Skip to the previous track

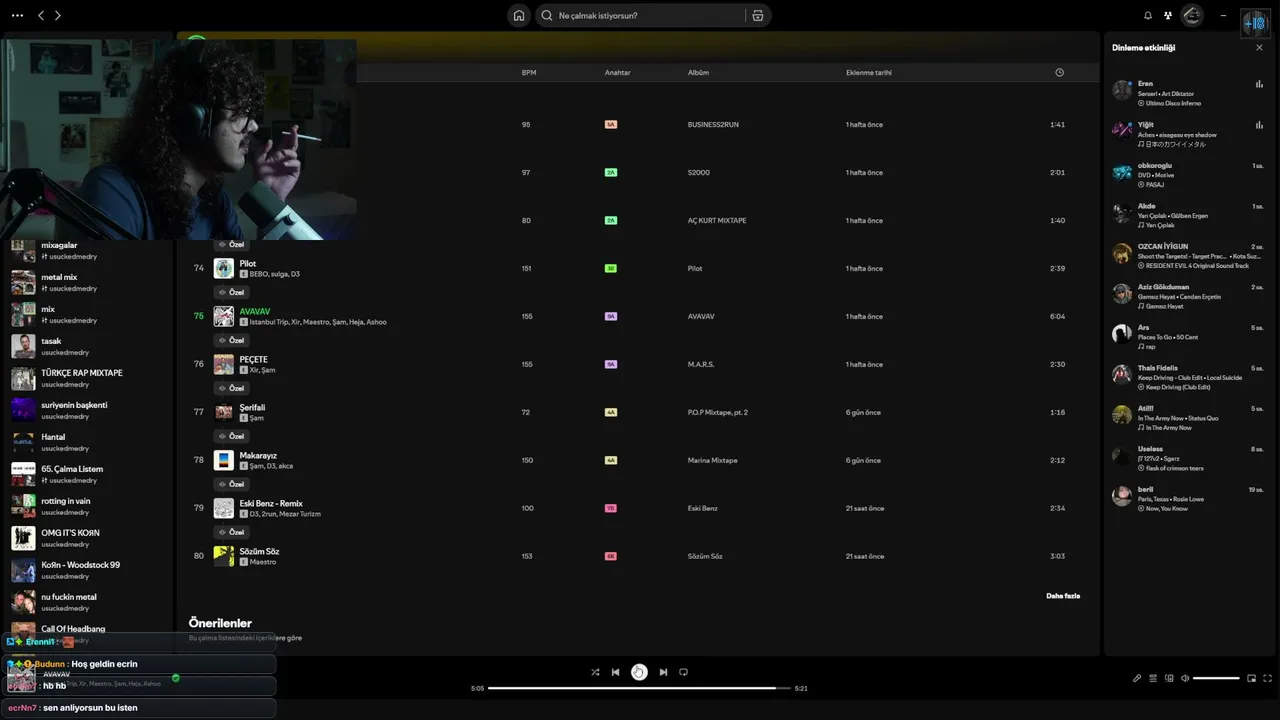616,672
